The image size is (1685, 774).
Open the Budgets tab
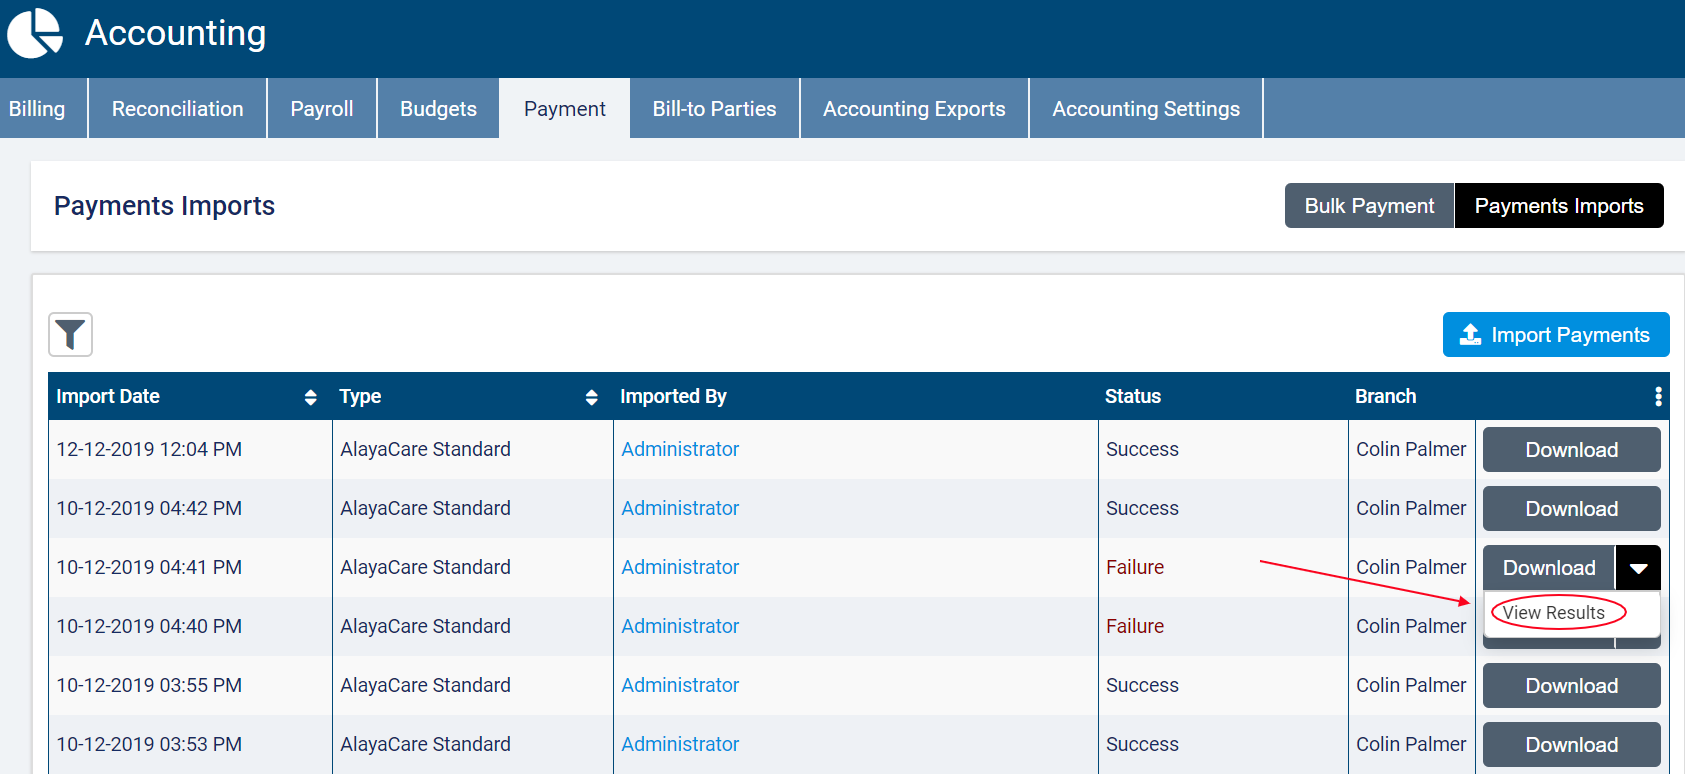click(438, 109)
